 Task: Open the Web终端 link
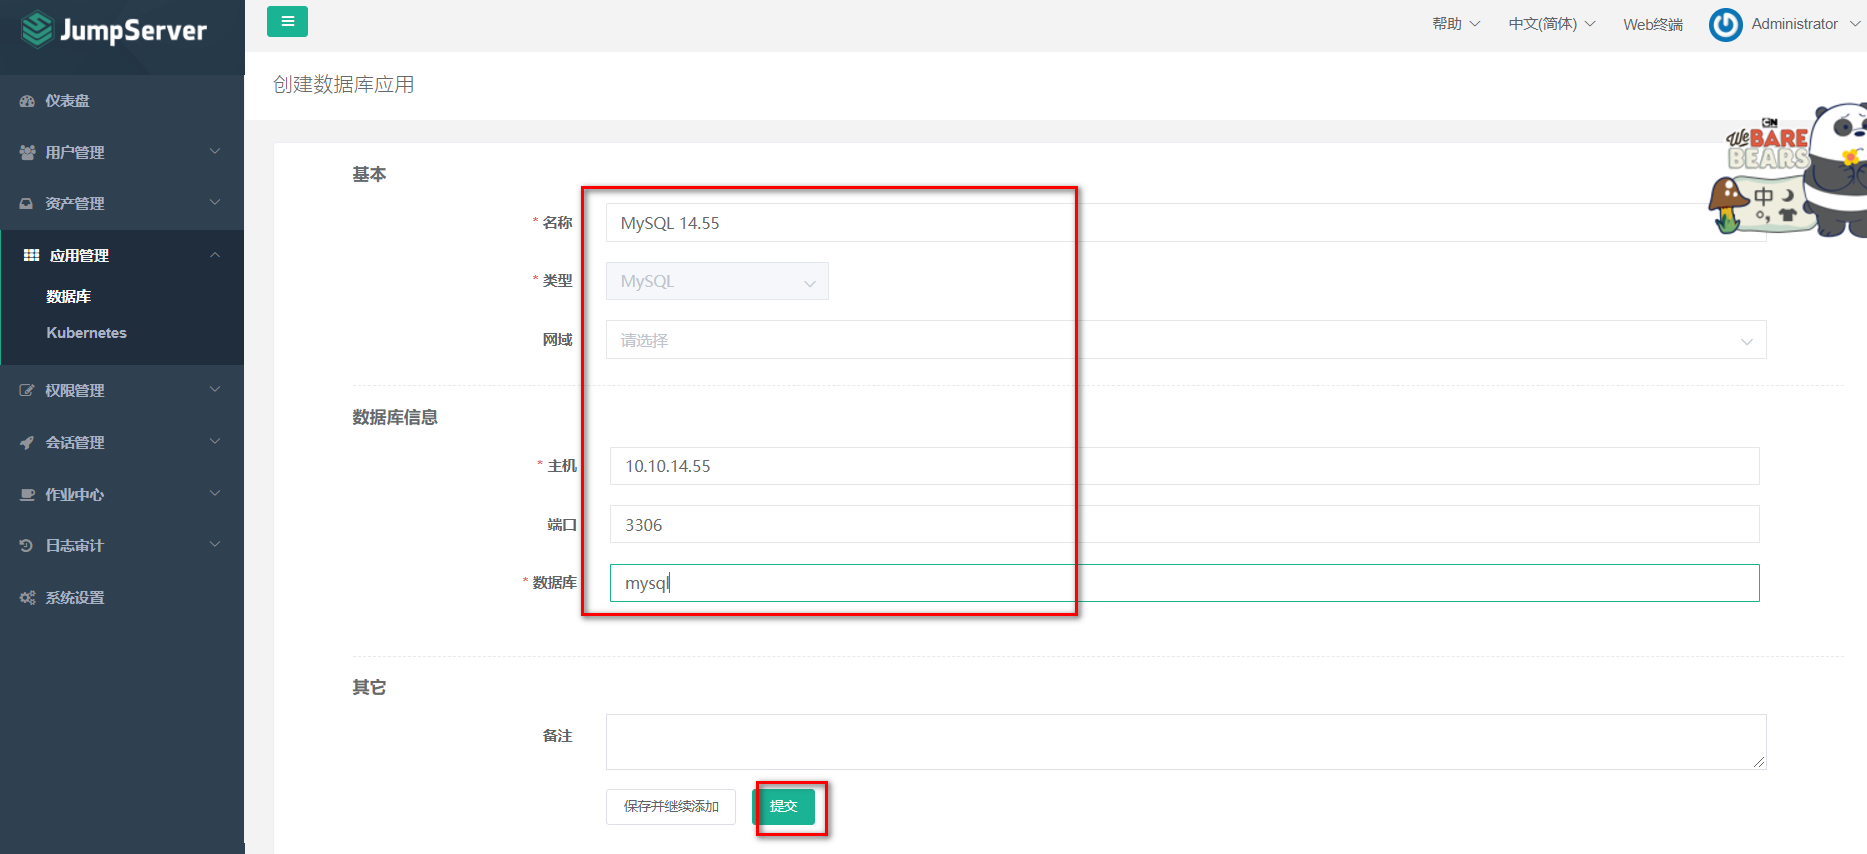tap(1653, 24)
